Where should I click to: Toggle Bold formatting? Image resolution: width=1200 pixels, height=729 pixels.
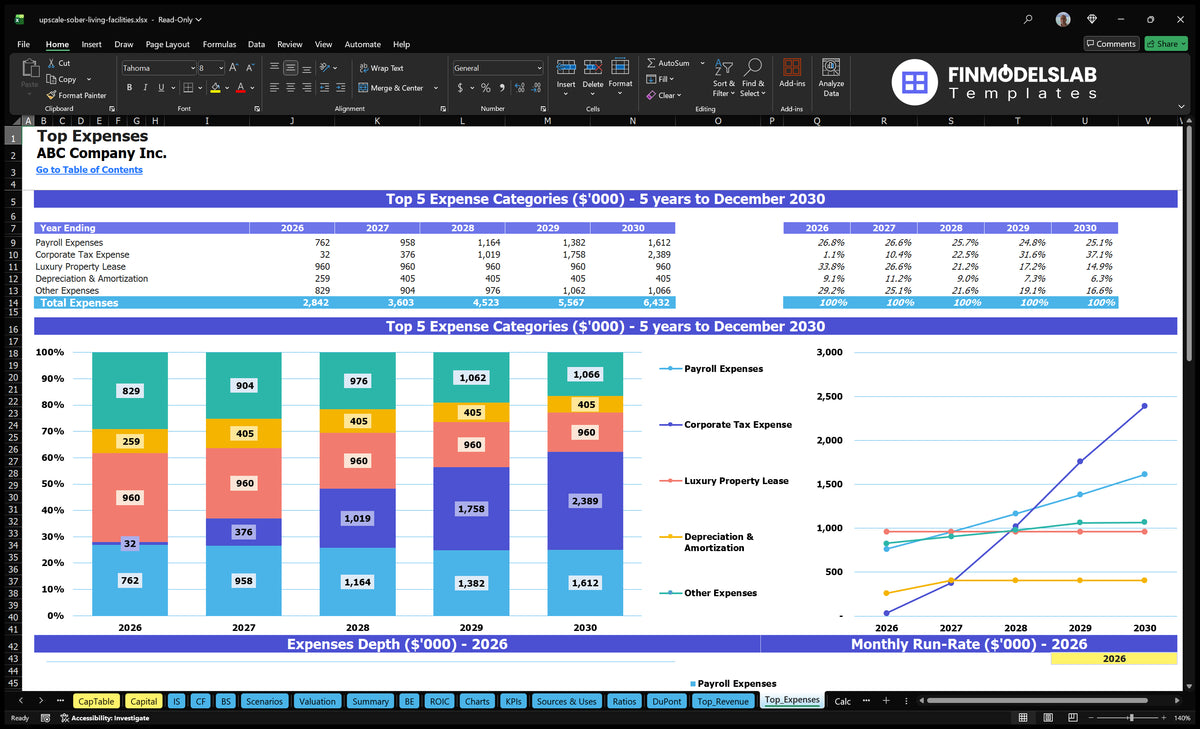point(130,88)
